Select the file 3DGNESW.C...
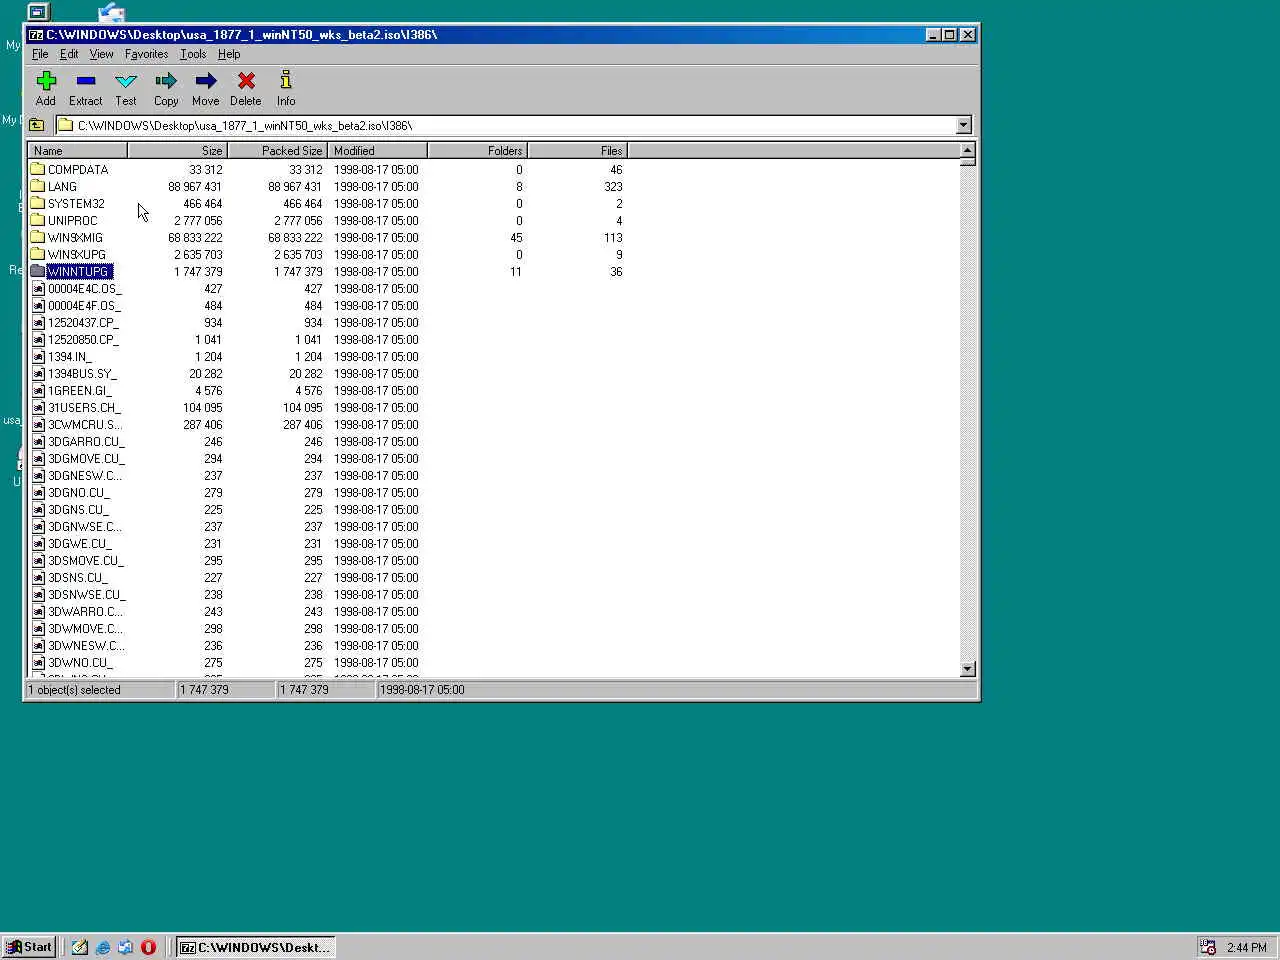Screen dimensions: 1280x960 (x=85, y=475)
